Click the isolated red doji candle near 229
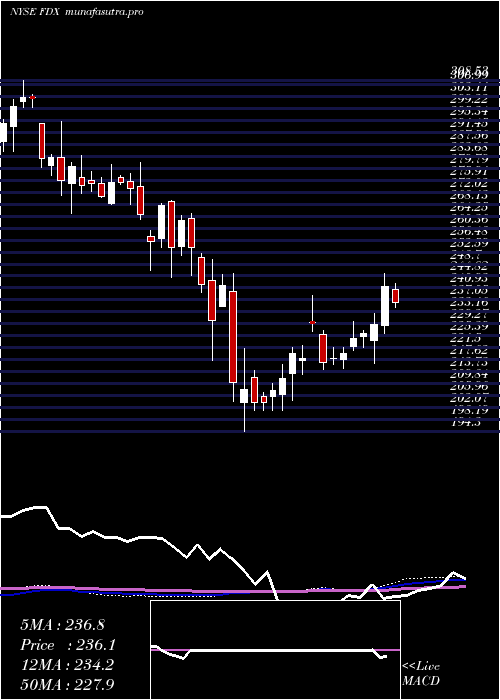Viewport: 500px width, 700px height. point(312,322)
